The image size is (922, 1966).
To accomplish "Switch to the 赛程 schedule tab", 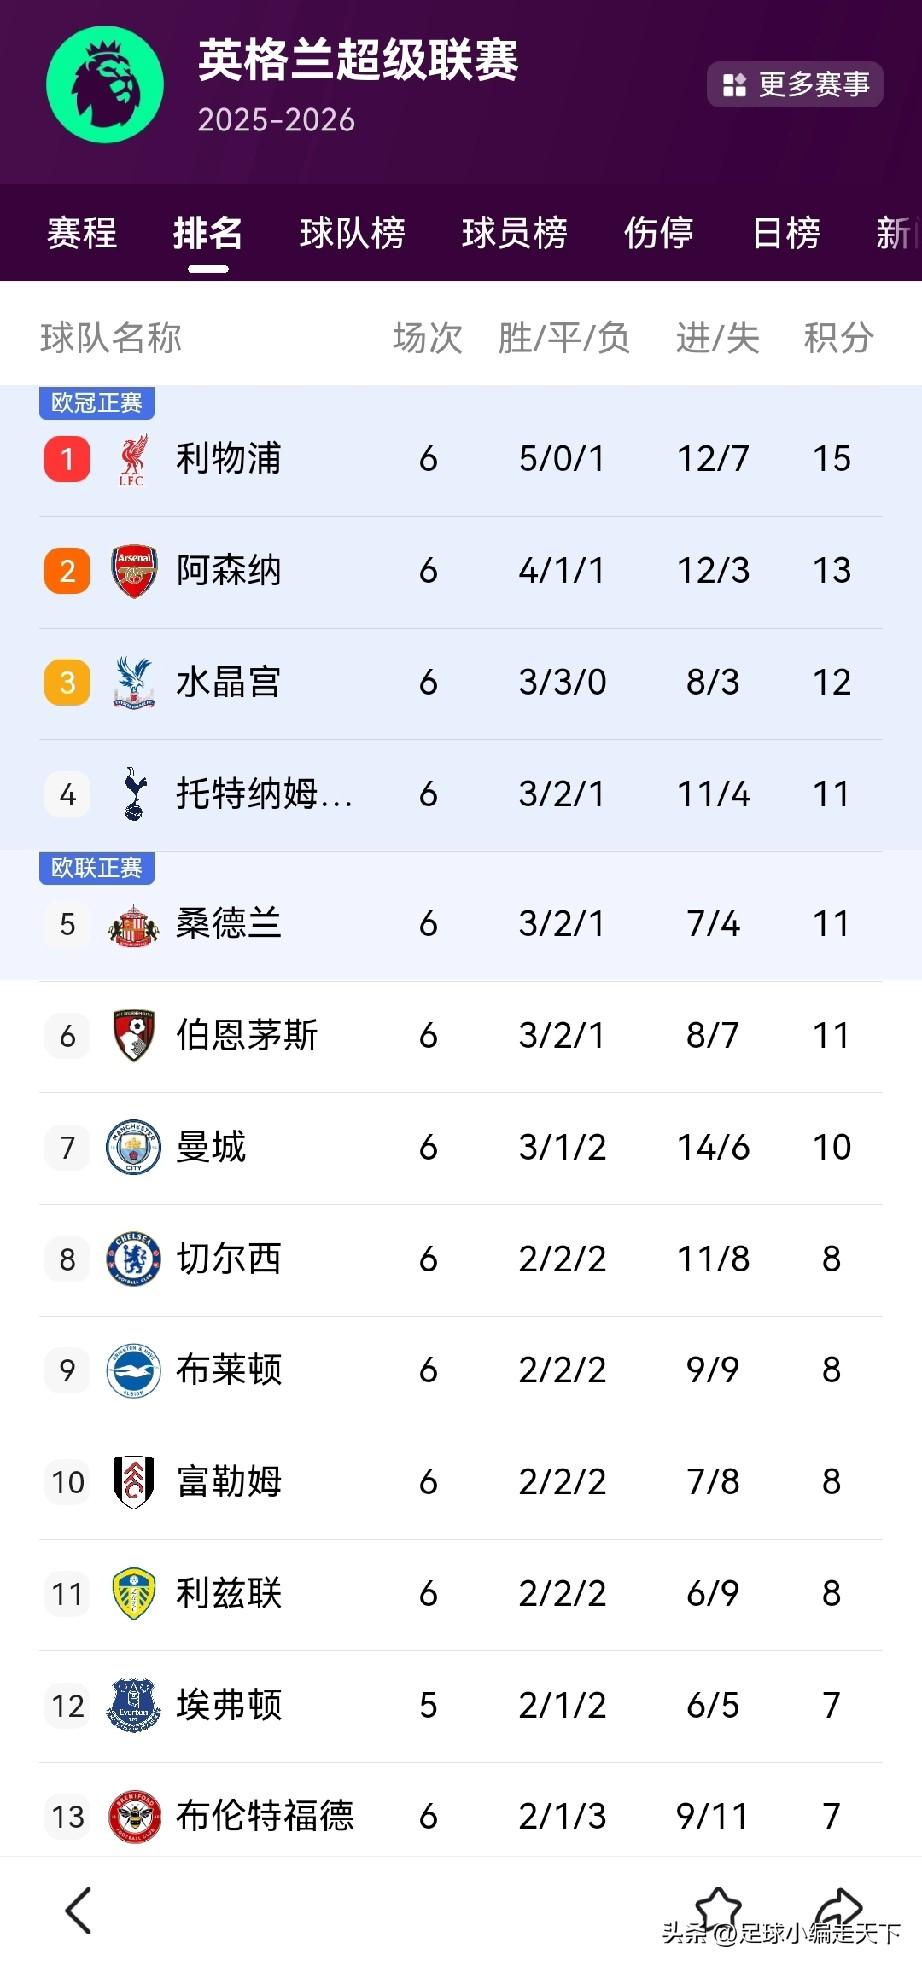I will click(x=82, y=233).
